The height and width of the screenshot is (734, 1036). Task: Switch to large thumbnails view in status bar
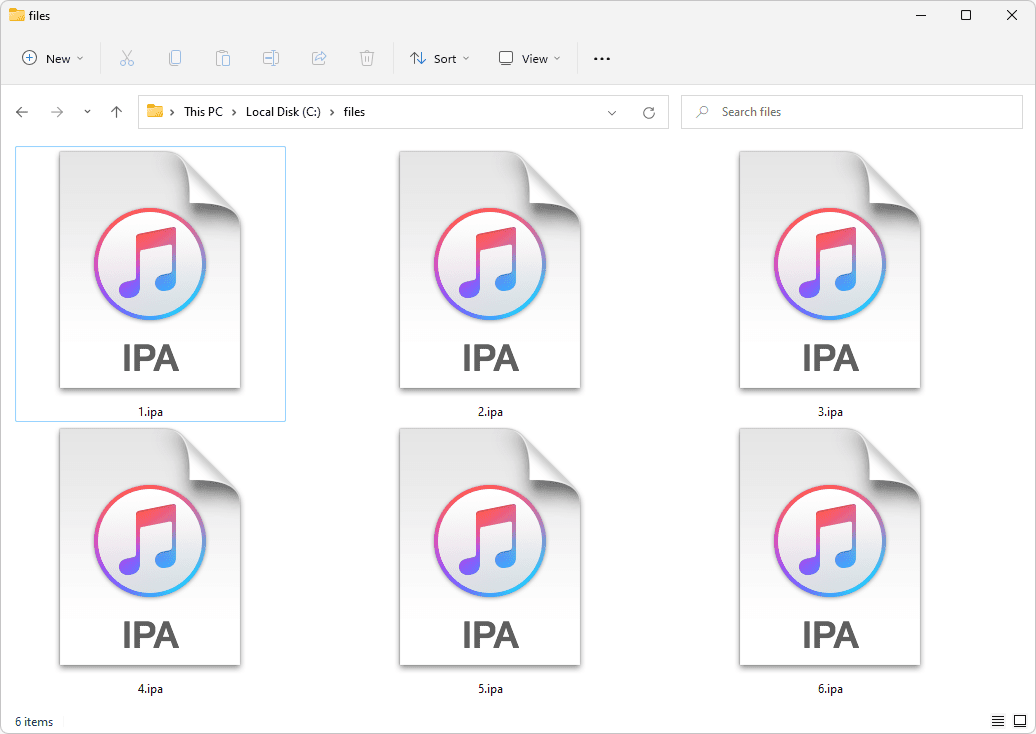(1021, 721)
